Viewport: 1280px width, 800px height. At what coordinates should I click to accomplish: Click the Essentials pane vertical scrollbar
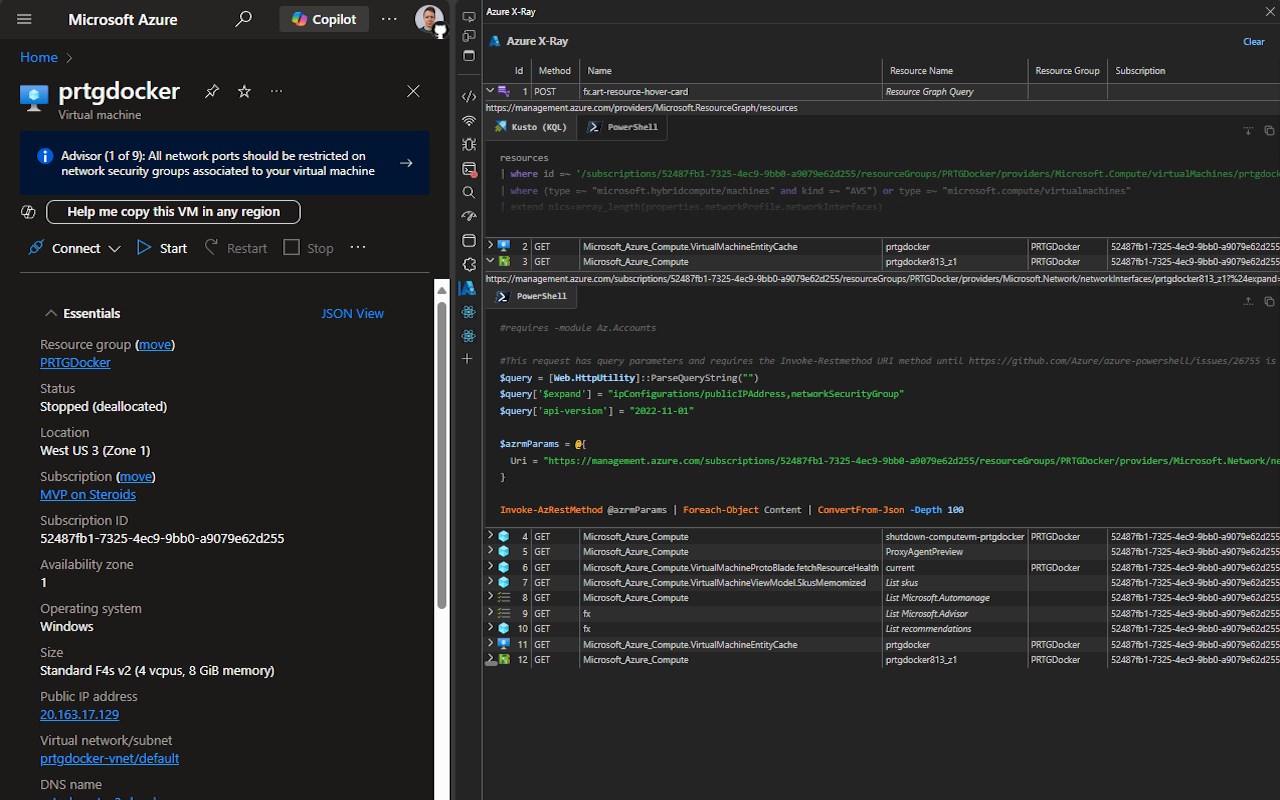point(441,450)
